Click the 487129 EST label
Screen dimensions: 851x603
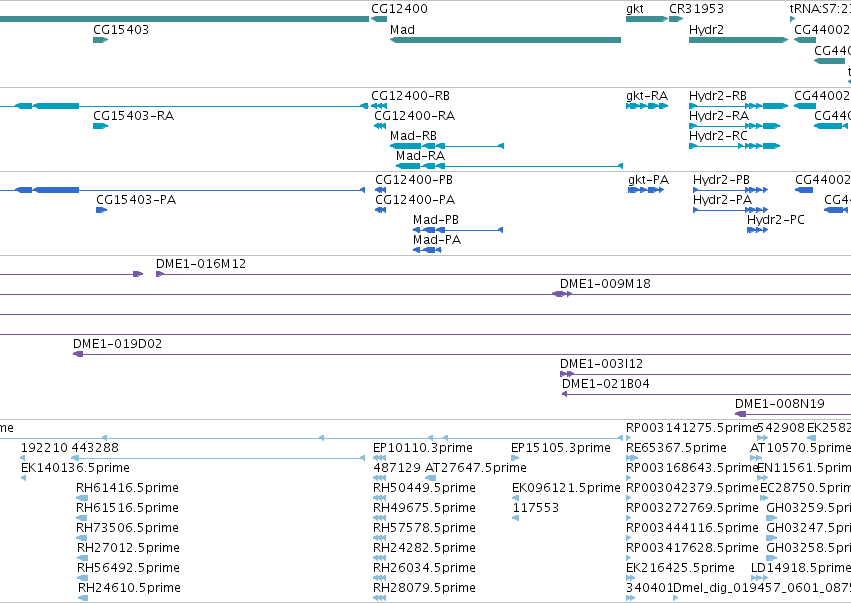(x=397, y=468)
